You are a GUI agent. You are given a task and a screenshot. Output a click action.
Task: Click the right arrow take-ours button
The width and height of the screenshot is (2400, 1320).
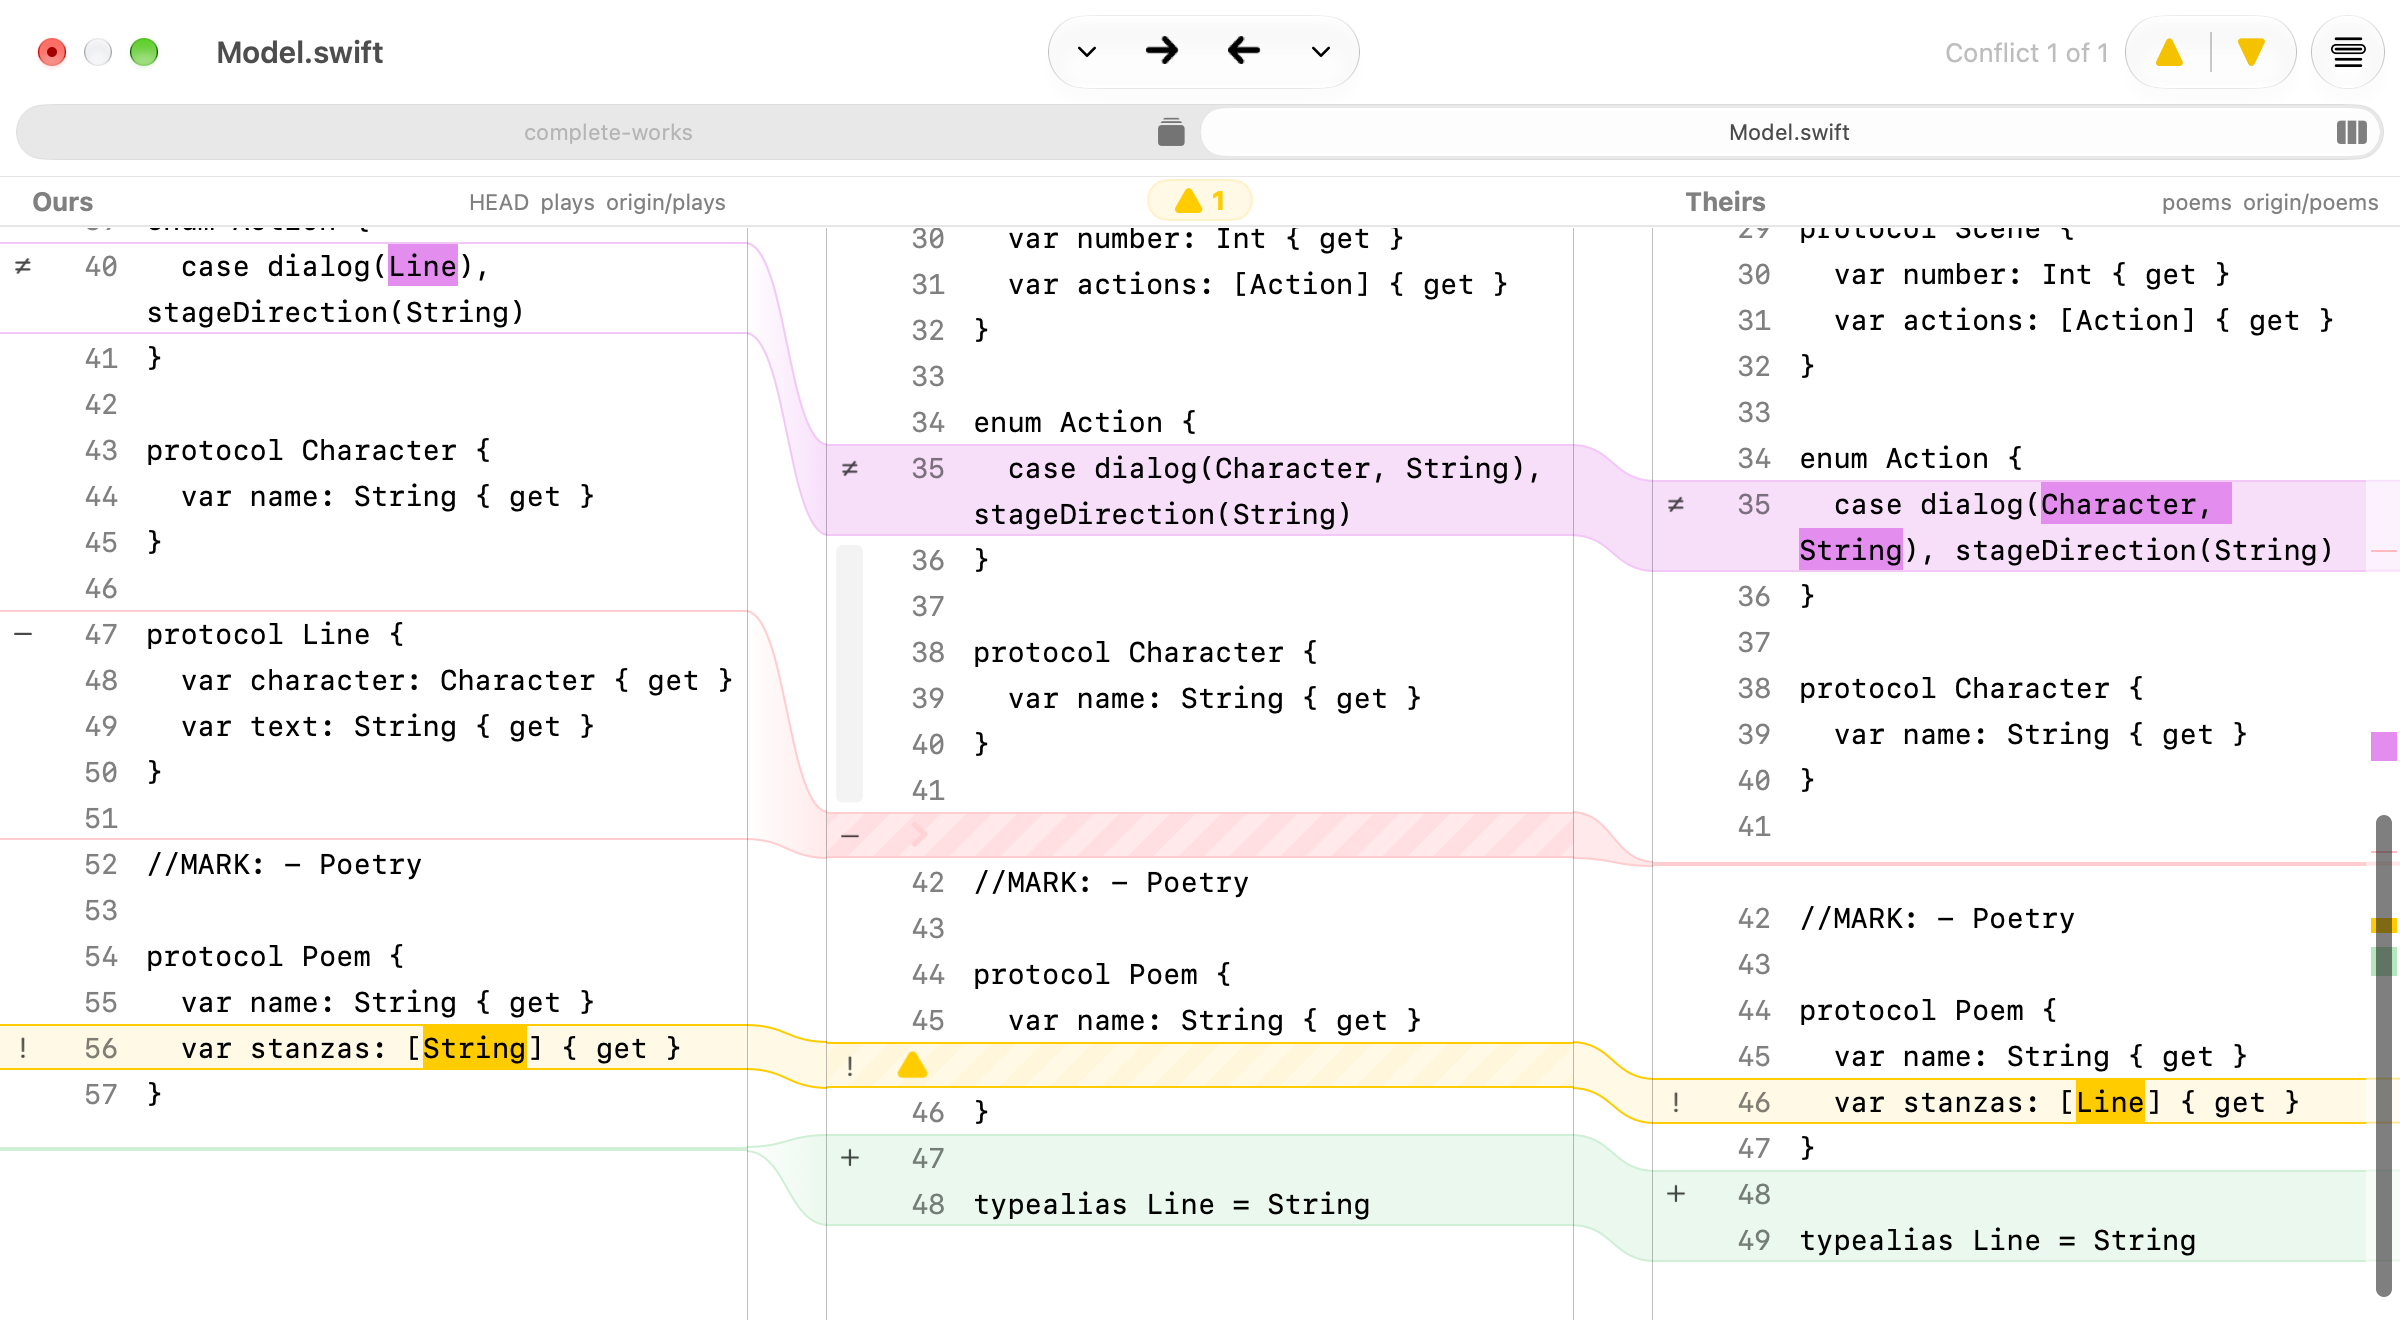1162,51
